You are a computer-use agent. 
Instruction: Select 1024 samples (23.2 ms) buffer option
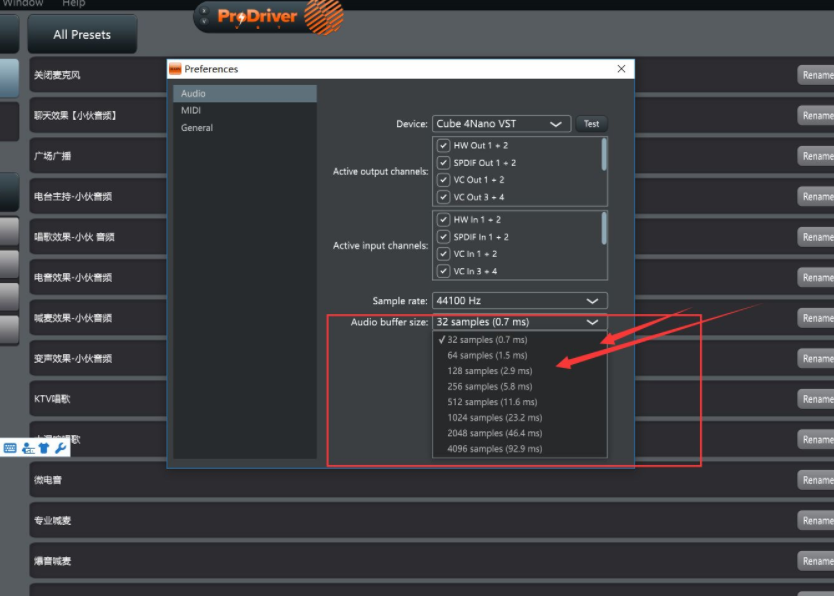[520, 417]
